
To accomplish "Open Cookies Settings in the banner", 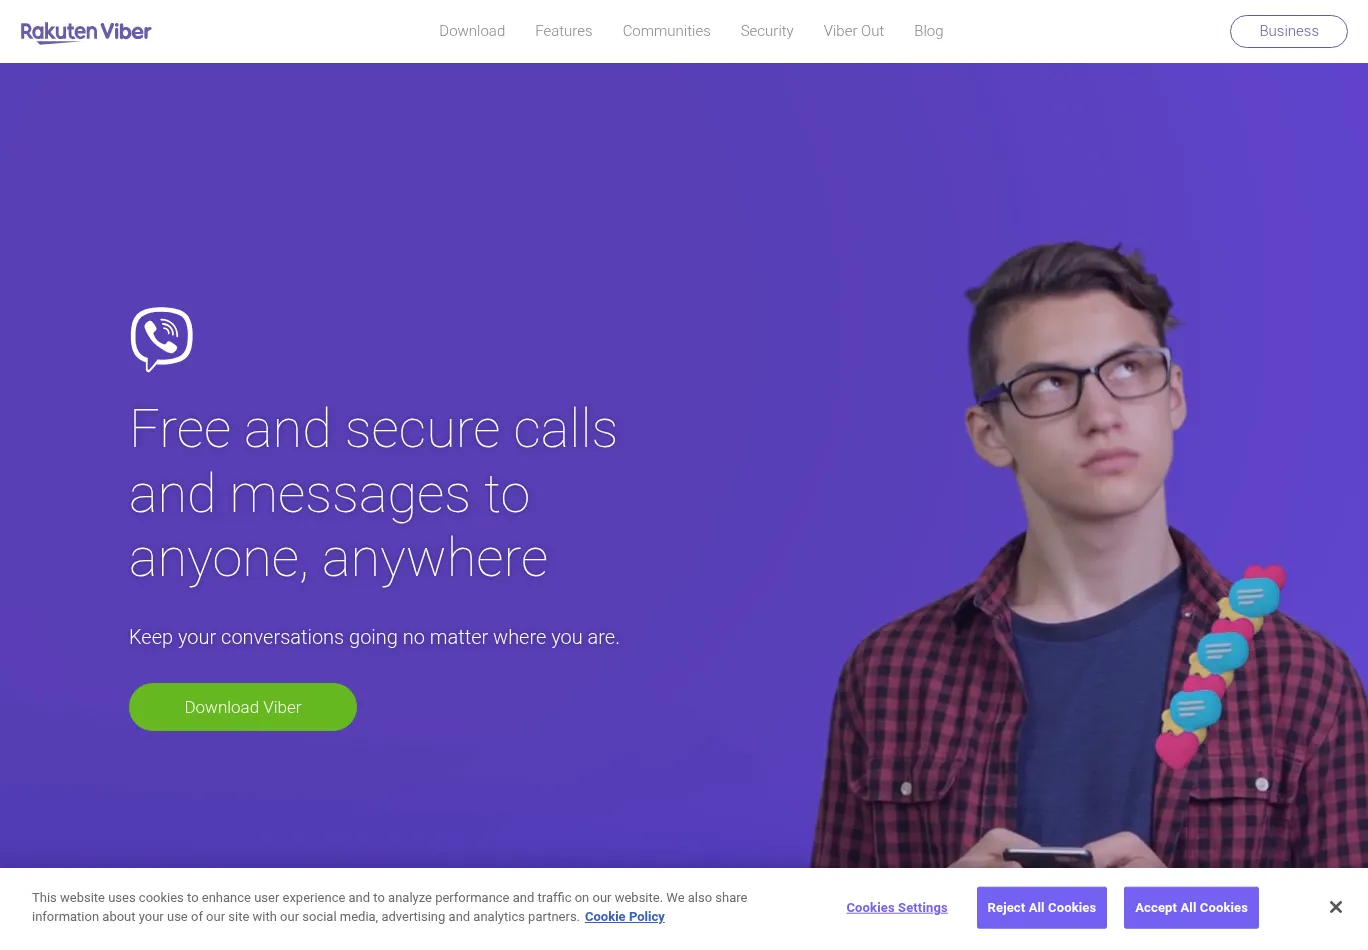I will click(x=897, y=908).
